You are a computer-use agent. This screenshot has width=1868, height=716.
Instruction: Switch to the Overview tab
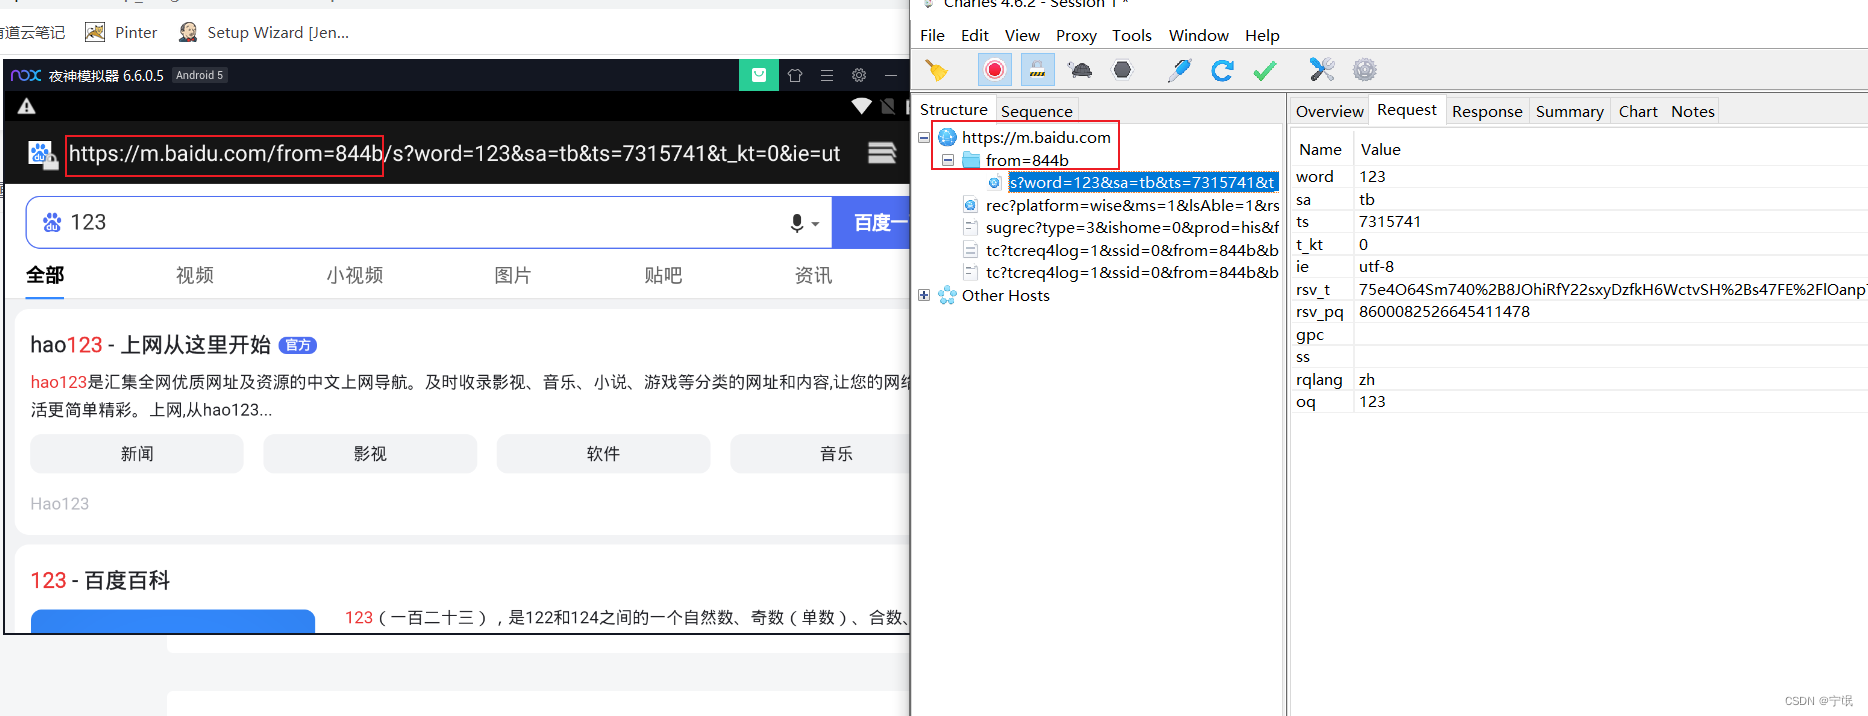(x=1329, y=111)
